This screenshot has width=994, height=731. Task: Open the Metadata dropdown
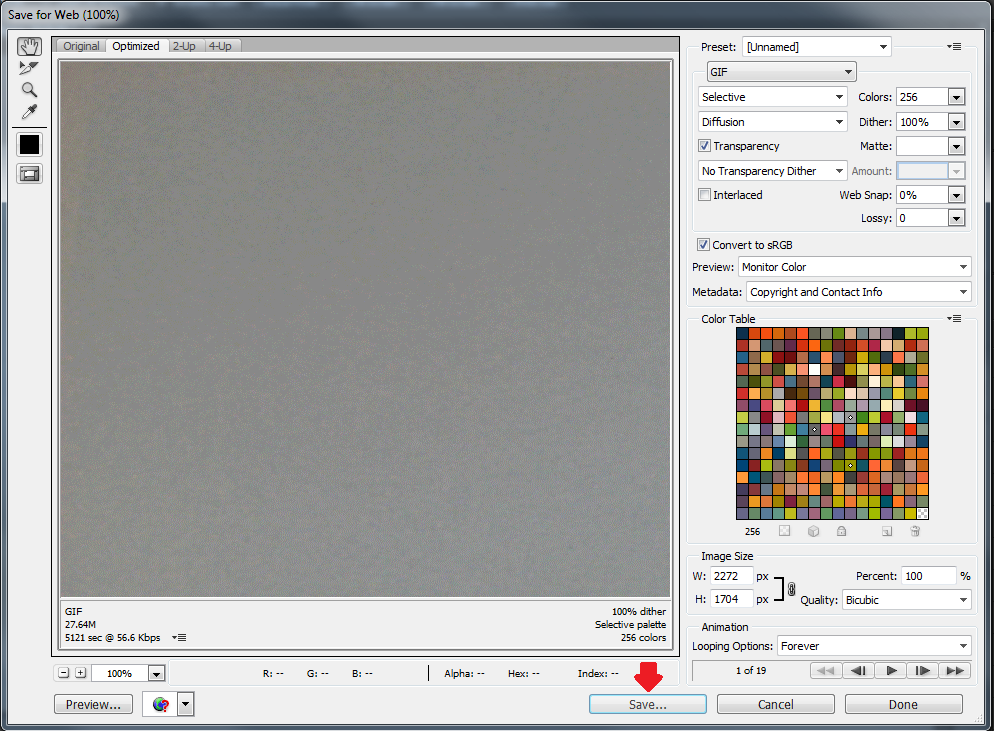click(858, 292)
